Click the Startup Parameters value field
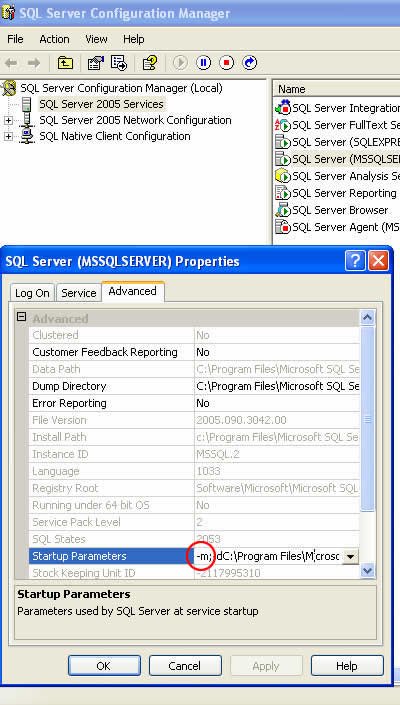 click(x=268, y=557)
